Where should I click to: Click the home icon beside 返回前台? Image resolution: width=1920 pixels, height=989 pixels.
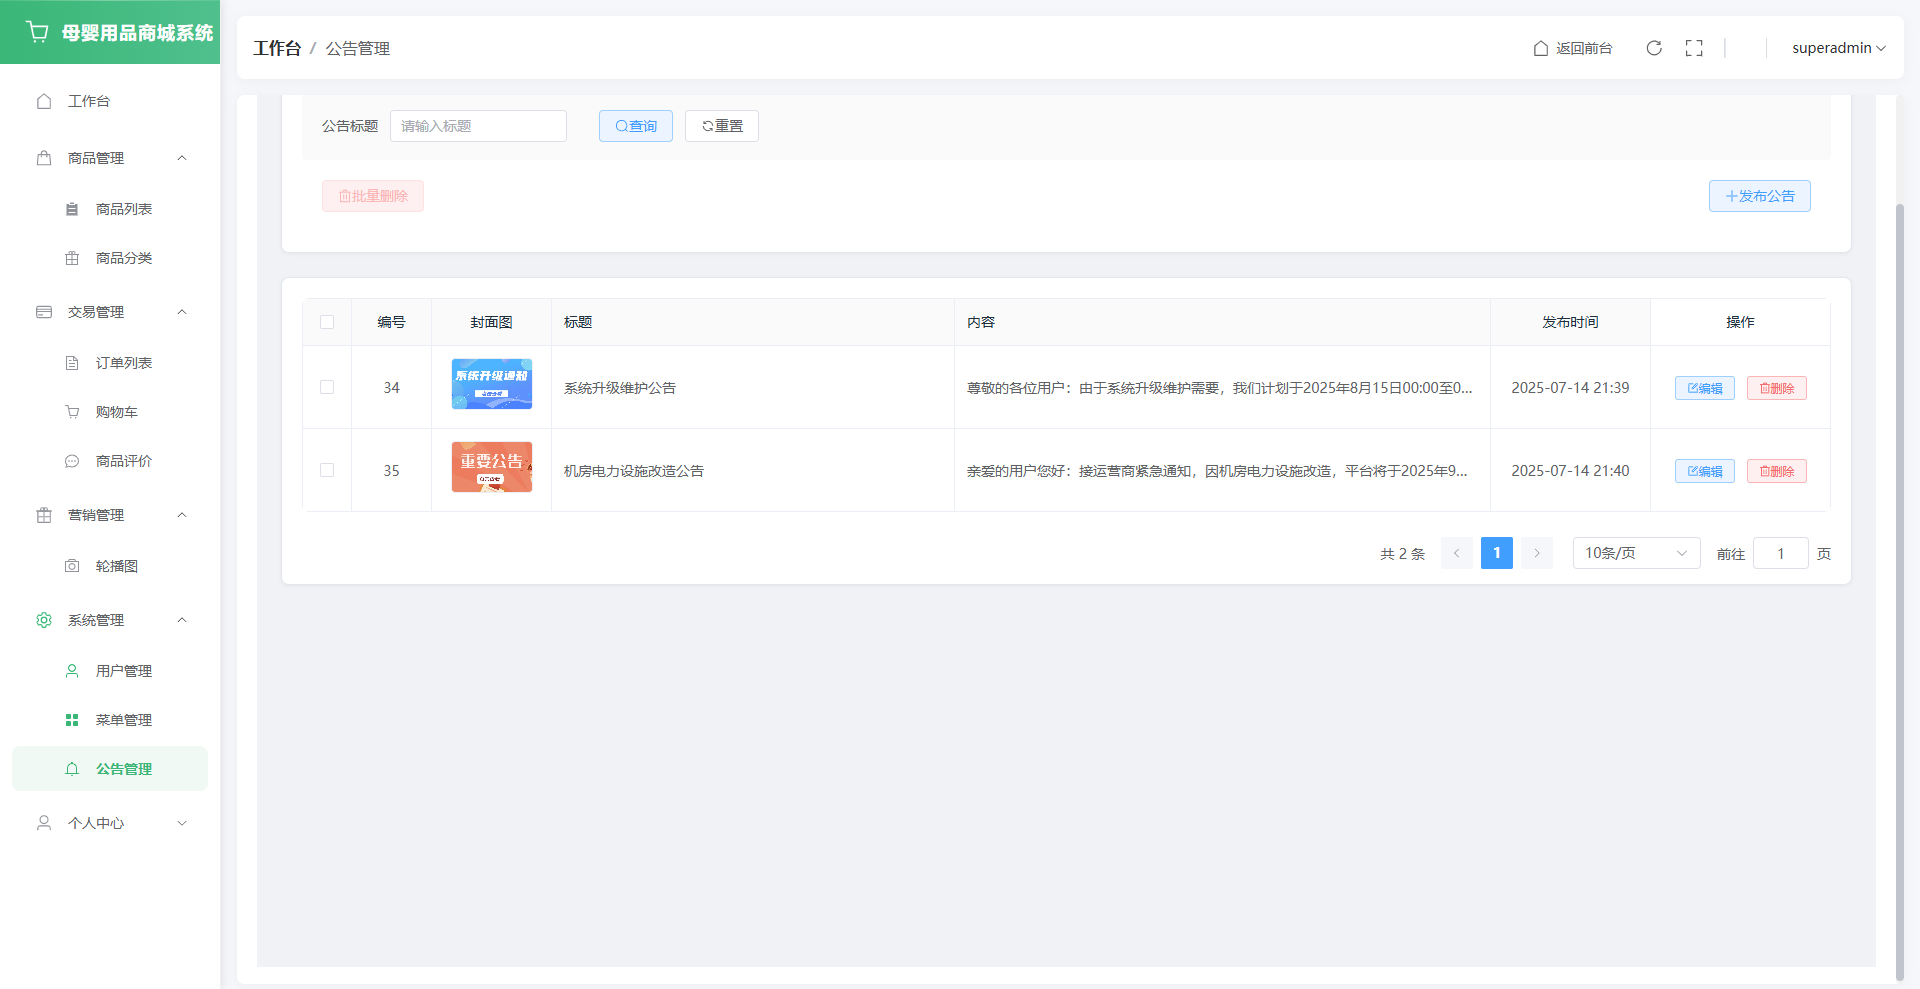(x=1541, y=48)
